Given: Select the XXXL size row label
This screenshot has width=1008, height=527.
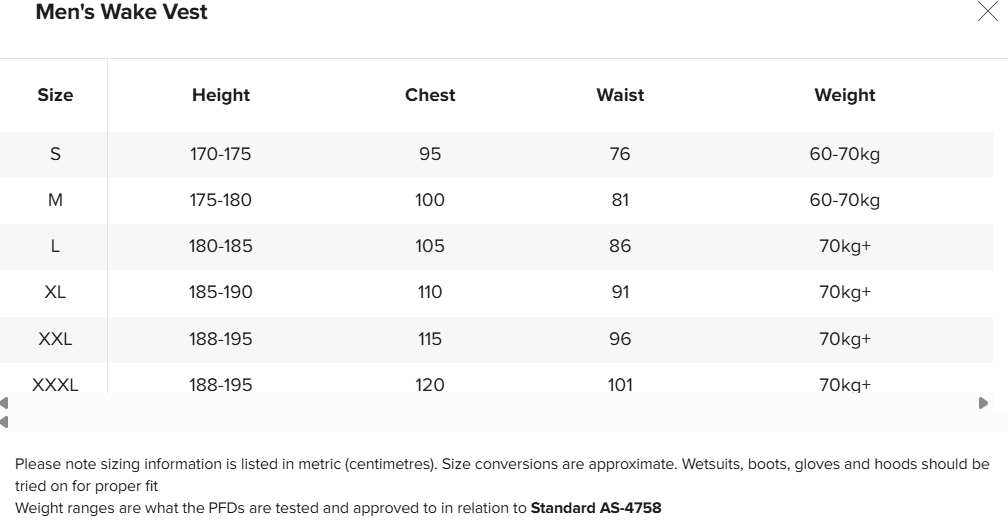Looking at the screenshot, I should [55, 384].
